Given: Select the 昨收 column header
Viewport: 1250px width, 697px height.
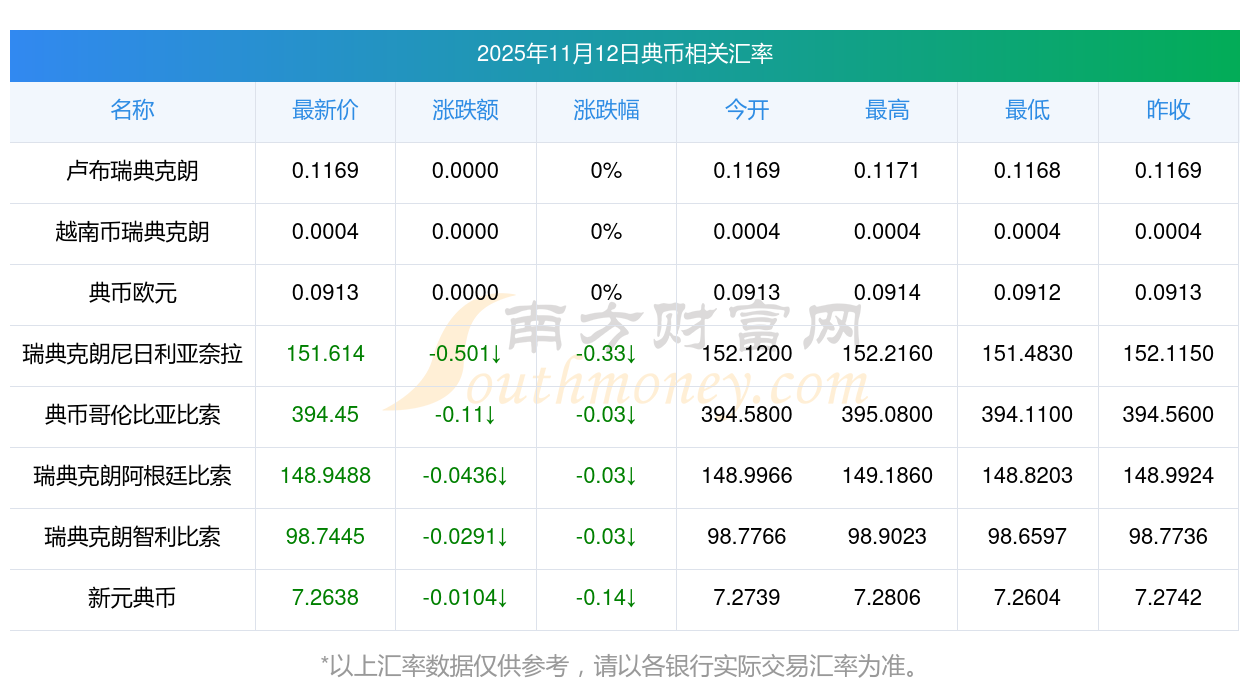Looking at the screenshot, I should point(1168,110).
